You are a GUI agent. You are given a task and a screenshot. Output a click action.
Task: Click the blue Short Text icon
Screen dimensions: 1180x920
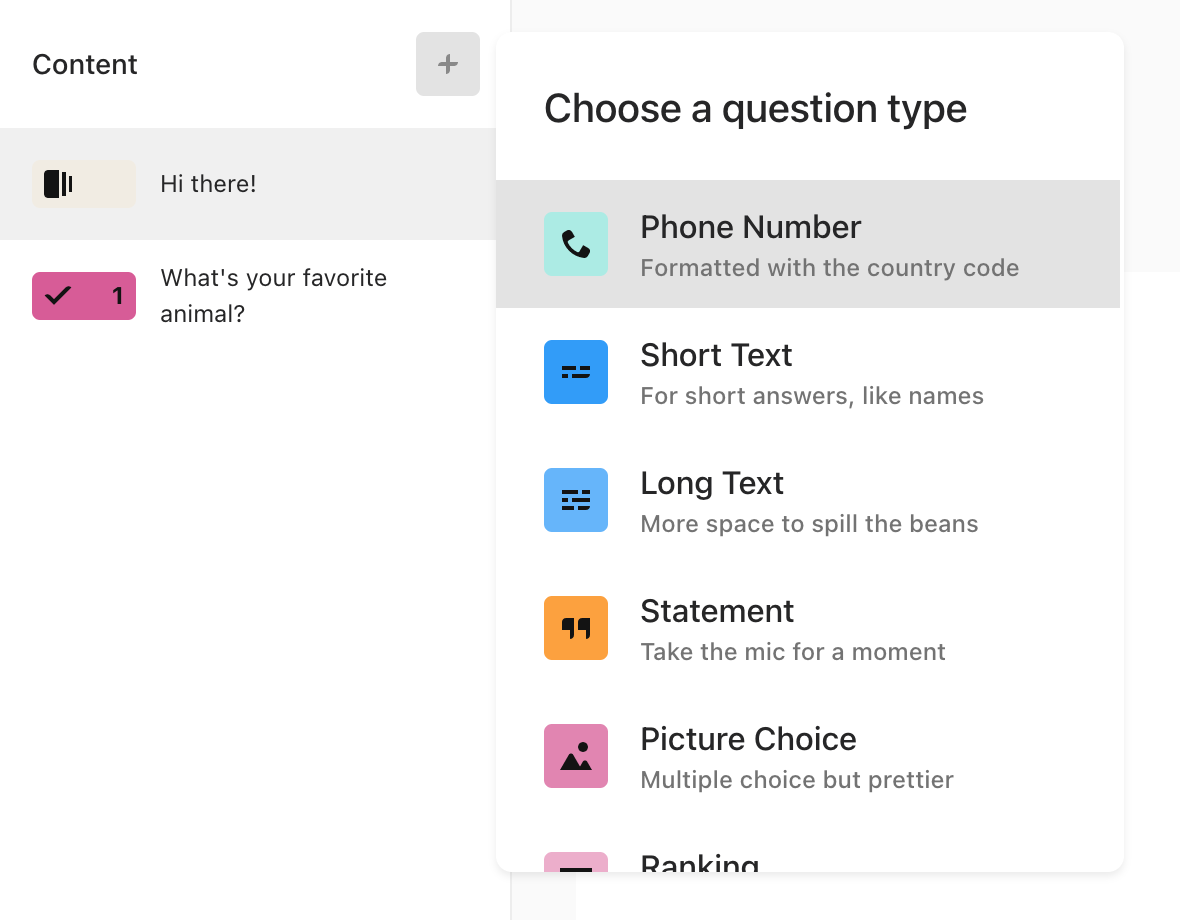[576, 372]
